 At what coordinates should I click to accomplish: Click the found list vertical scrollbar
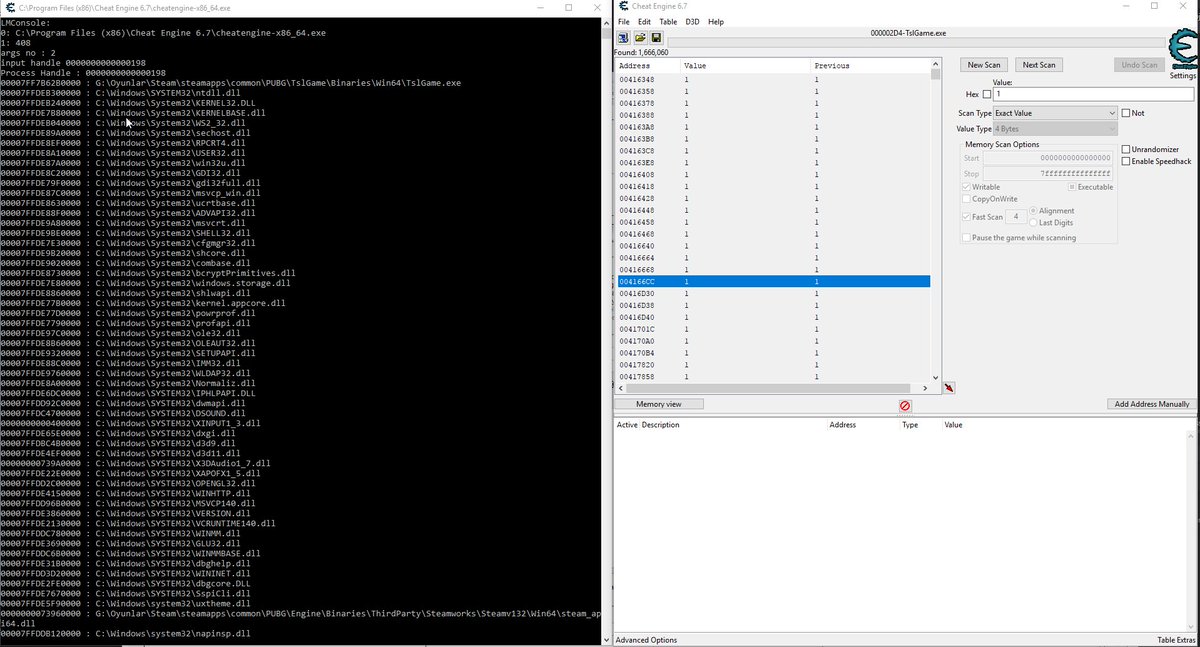pyautogui.click(x=936, y=220)
